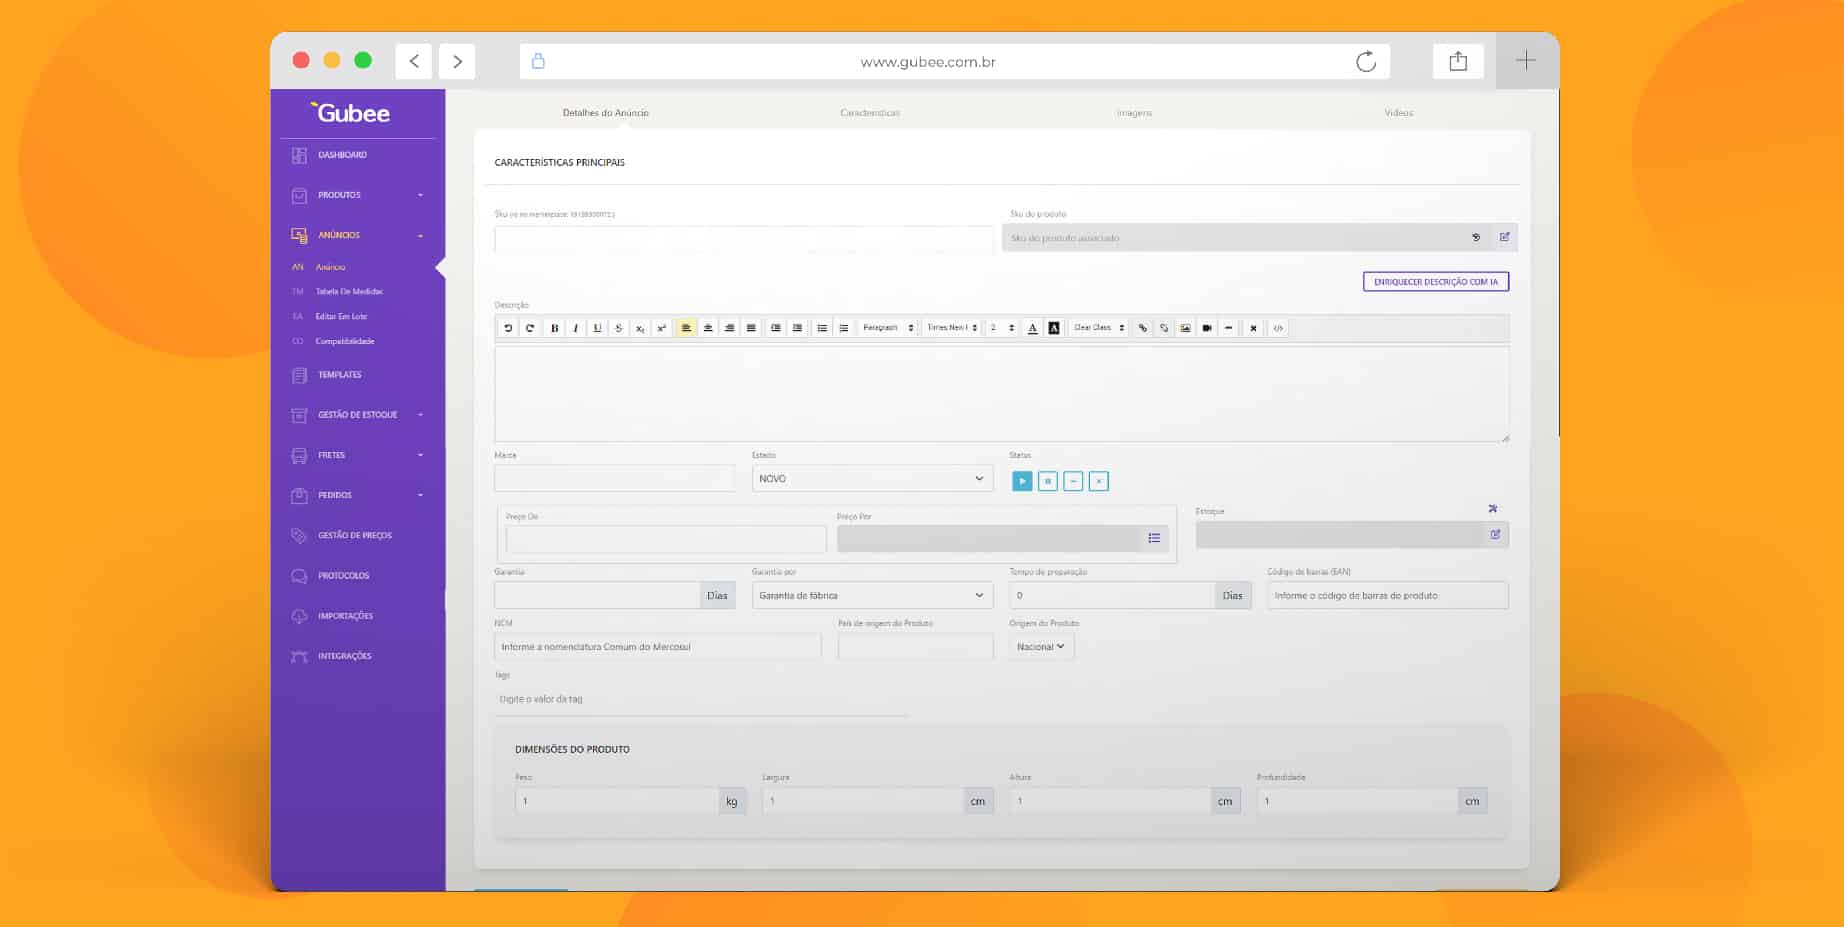Open the Estado dropdown showing NOVO
The image size is (1844, 927).
872,479
